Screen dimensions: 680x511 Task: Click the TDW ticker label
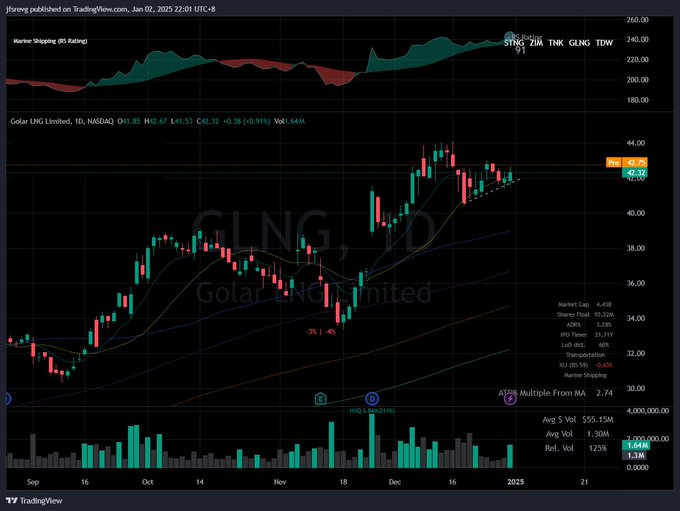[x=604, y=43]
